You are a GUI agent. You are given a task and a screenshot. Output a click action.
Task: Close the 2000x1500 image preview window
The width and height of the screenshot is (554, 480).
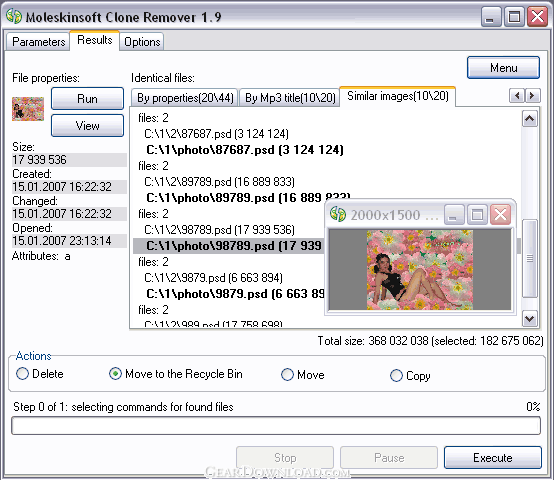click(x=500, y=214)
